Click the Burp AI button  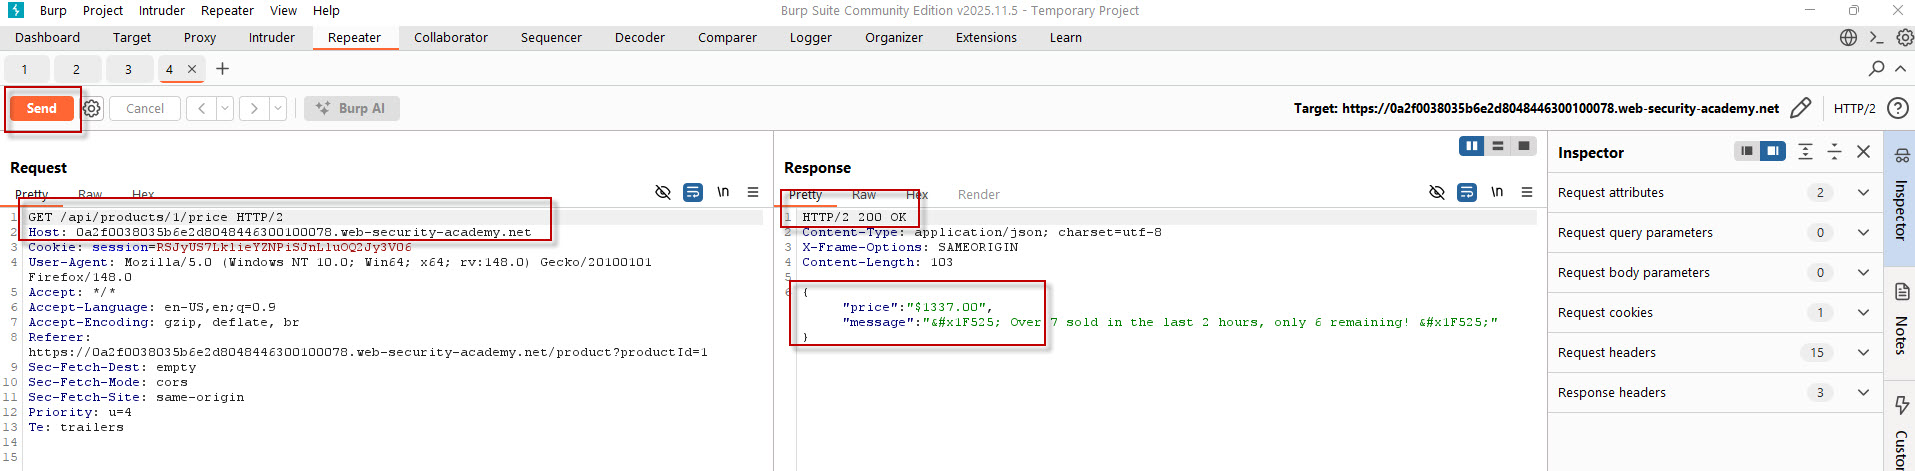(352, 108)
